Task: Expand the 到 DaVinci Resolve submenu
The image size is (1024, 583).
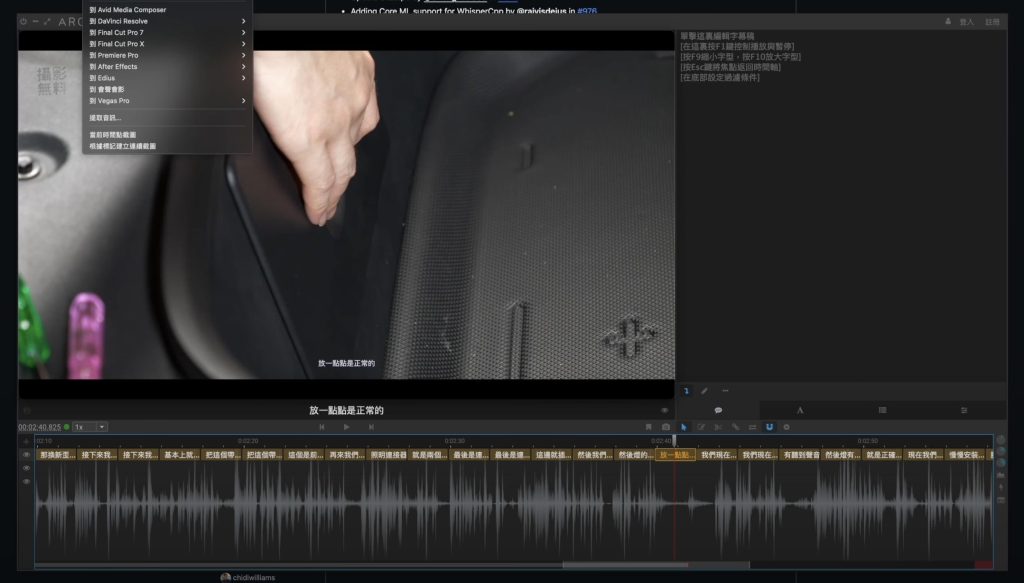Action: [x=167, y=21]
